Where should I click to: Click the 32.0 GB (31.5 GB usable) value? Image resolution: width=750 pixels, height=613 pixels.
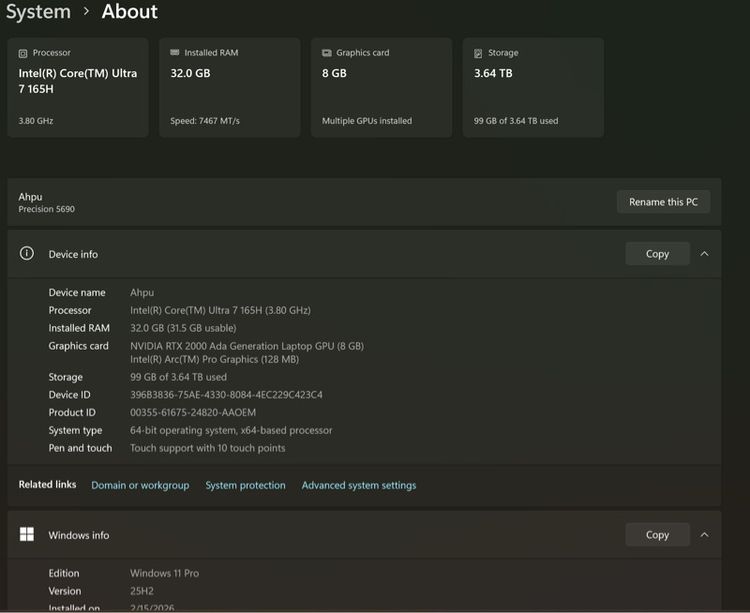tap(183, 328)
